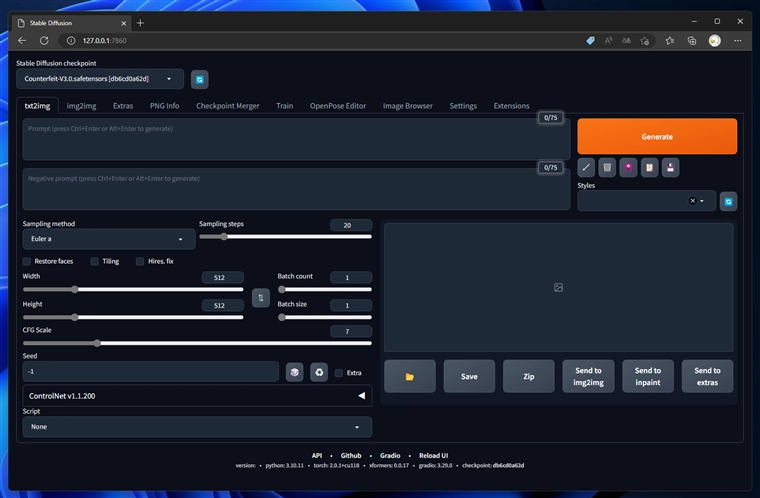Click the Reload UI link
This screenshot has height=498, width=760.
point(433,456)
